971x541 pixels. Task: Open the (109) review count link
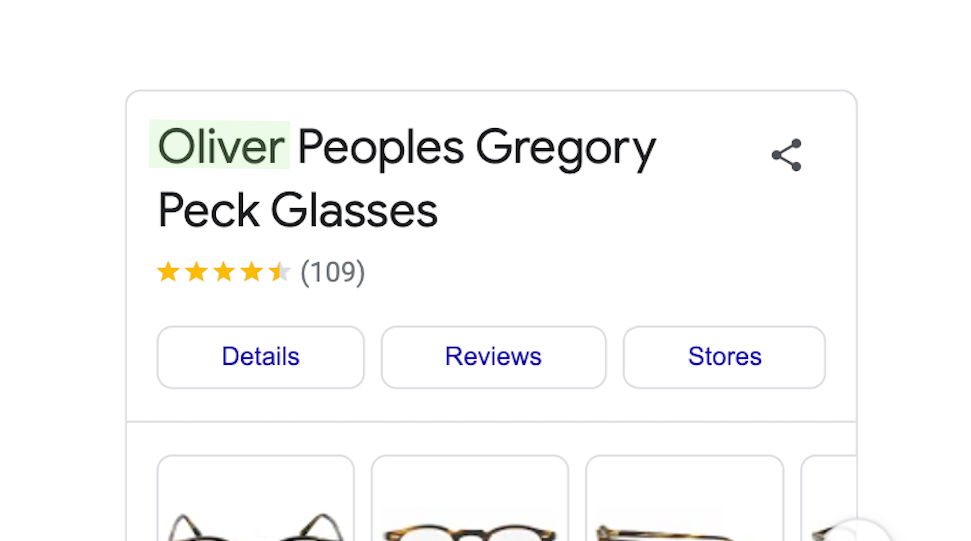[333, 272]
